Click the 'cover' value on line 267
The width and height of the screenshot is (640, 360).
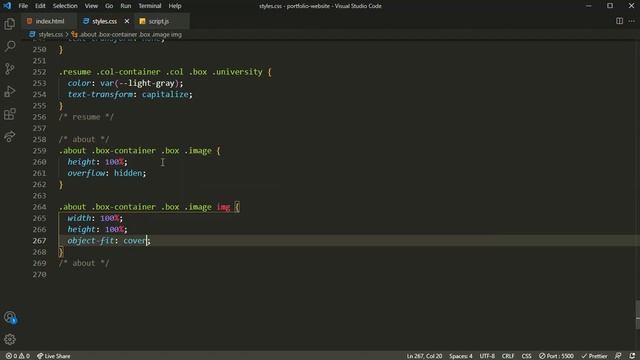135,241
